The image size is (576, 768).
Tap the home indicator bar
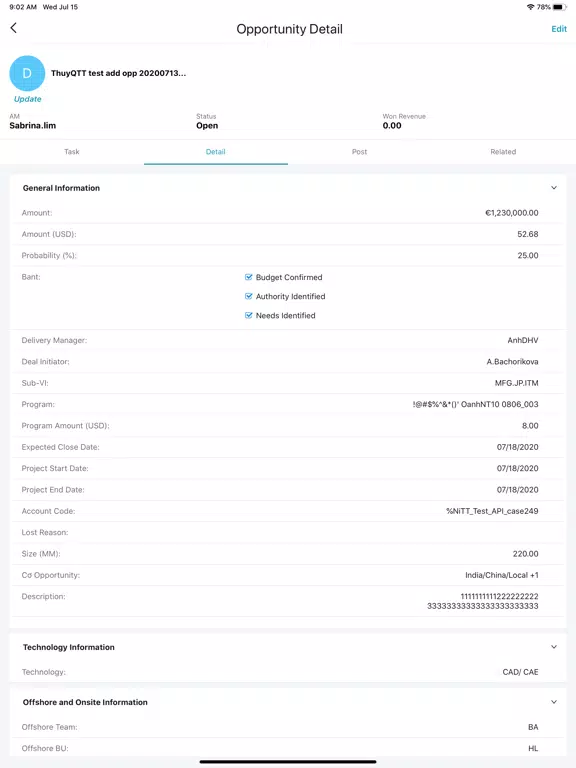coord(288,762)
